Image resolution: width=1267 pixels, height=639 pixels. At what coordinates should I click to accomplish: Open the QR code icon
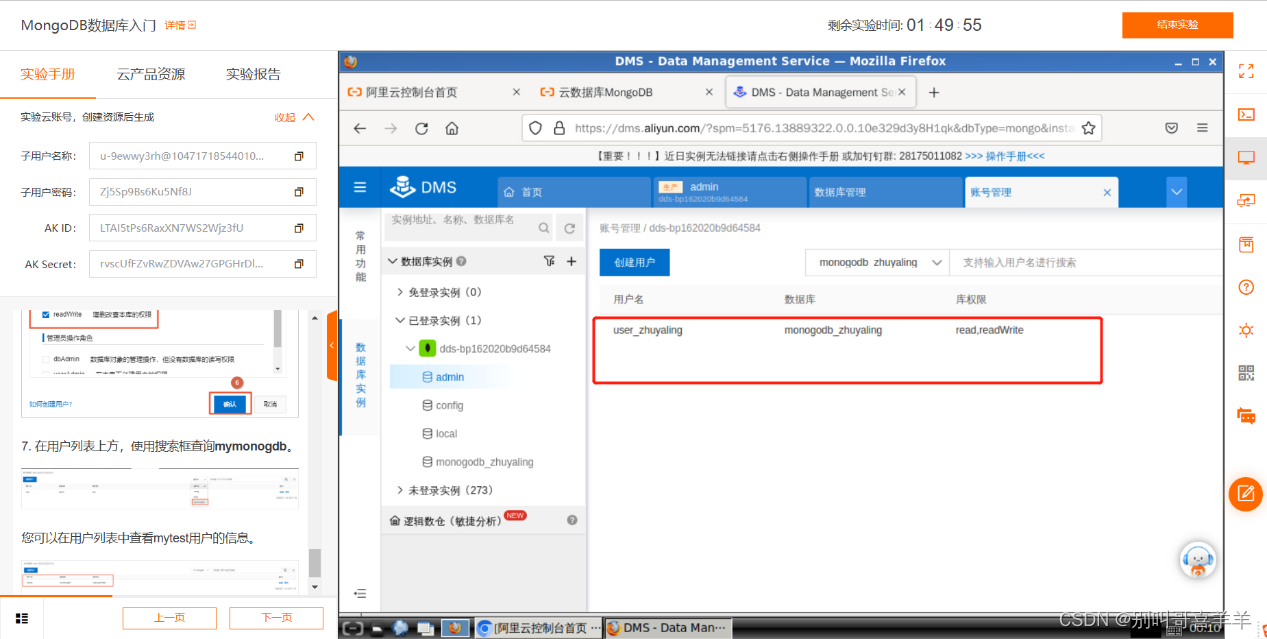pyautogui.click(x=1246, y=373)
